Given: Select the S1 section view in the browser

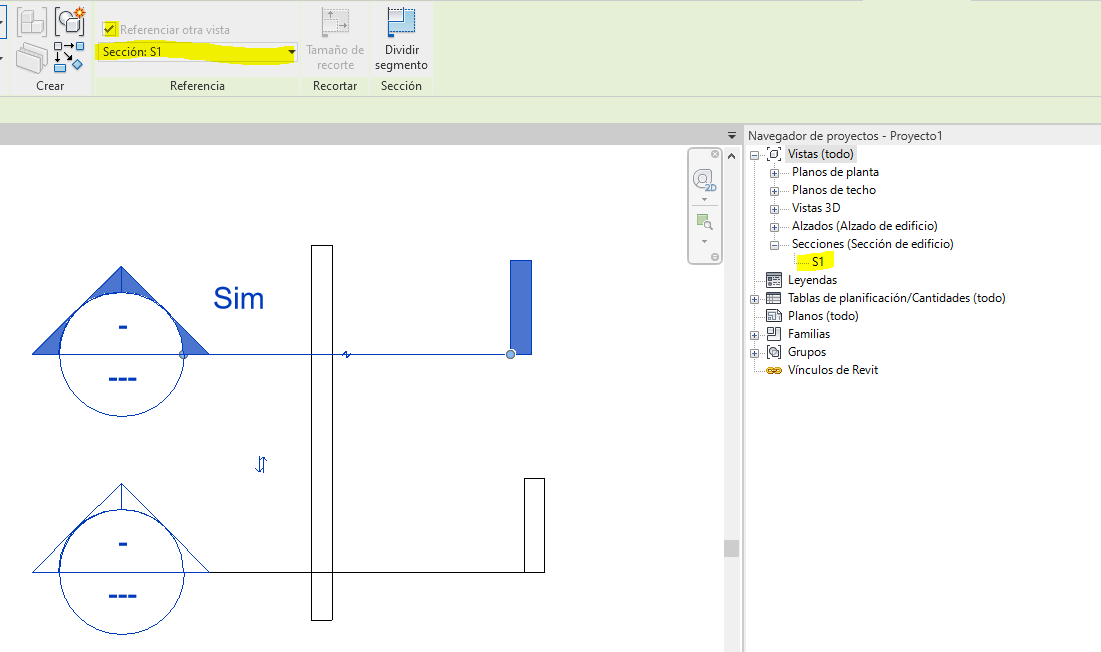Looking at the screenshot, I should point(812,261).
